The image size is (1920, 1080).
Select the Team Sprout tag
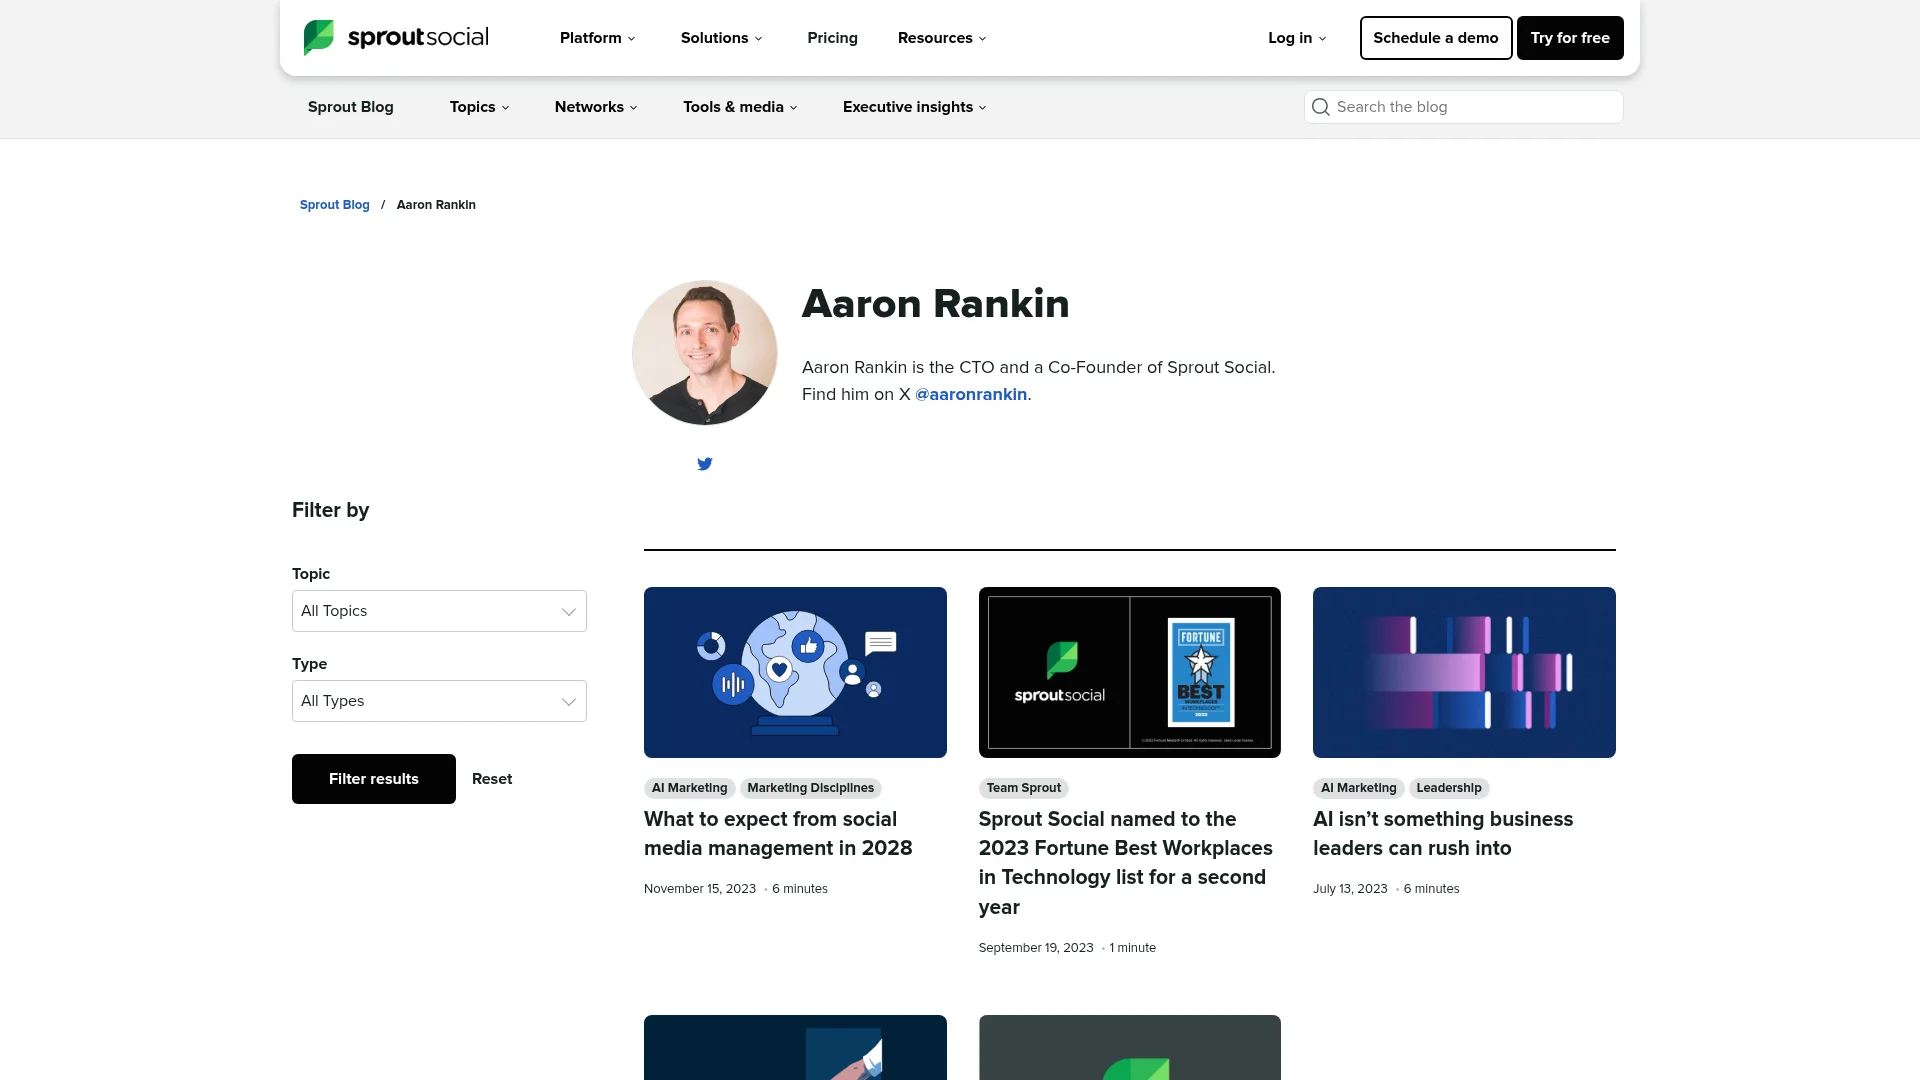coord(1024,788)
